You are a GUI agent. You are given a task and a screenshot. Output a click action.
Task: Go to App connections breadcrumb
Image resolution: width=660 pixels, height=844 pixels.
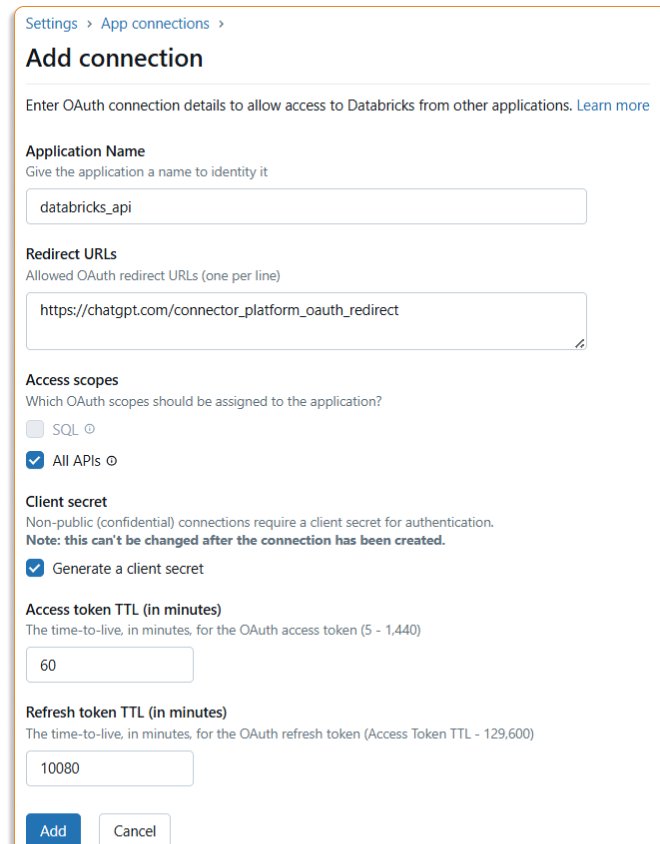[x=155, y=24]
